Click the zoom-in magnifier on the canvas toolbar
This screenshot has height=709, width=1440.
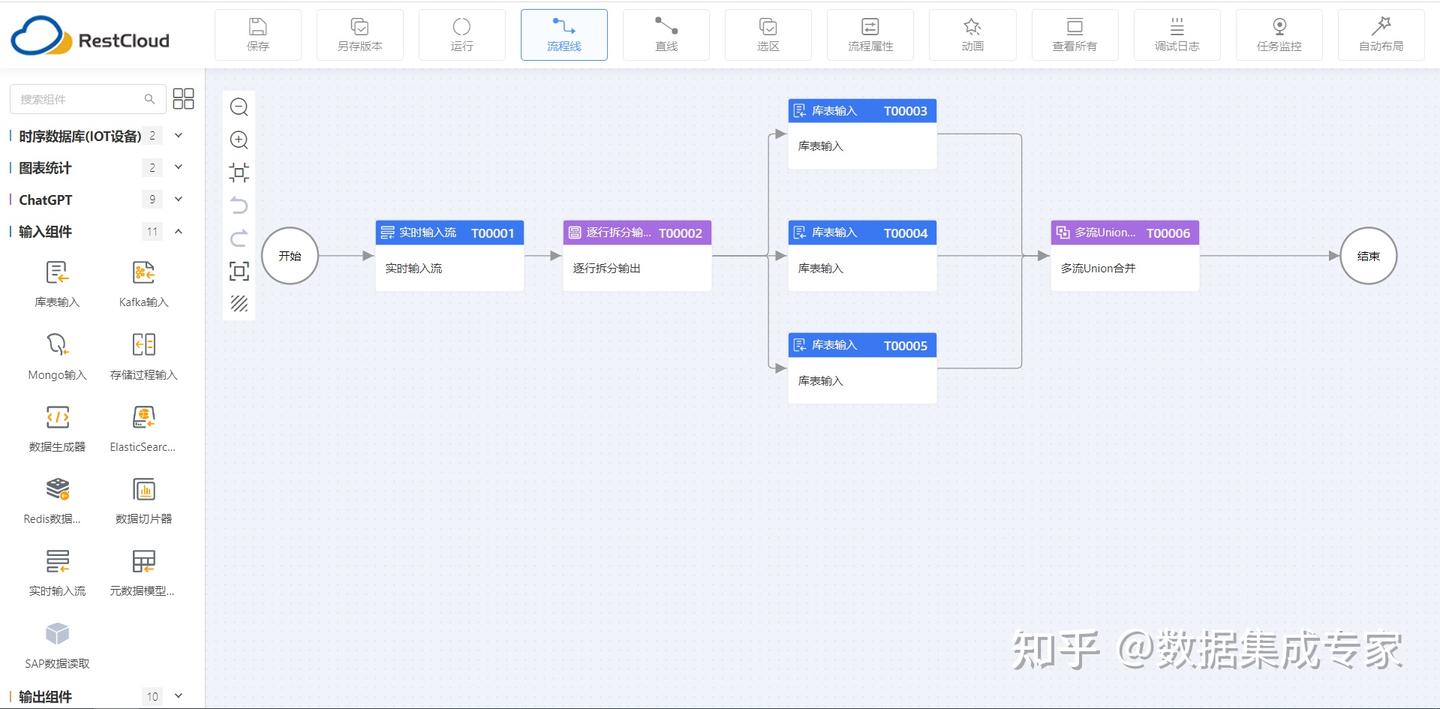point(238,140)
